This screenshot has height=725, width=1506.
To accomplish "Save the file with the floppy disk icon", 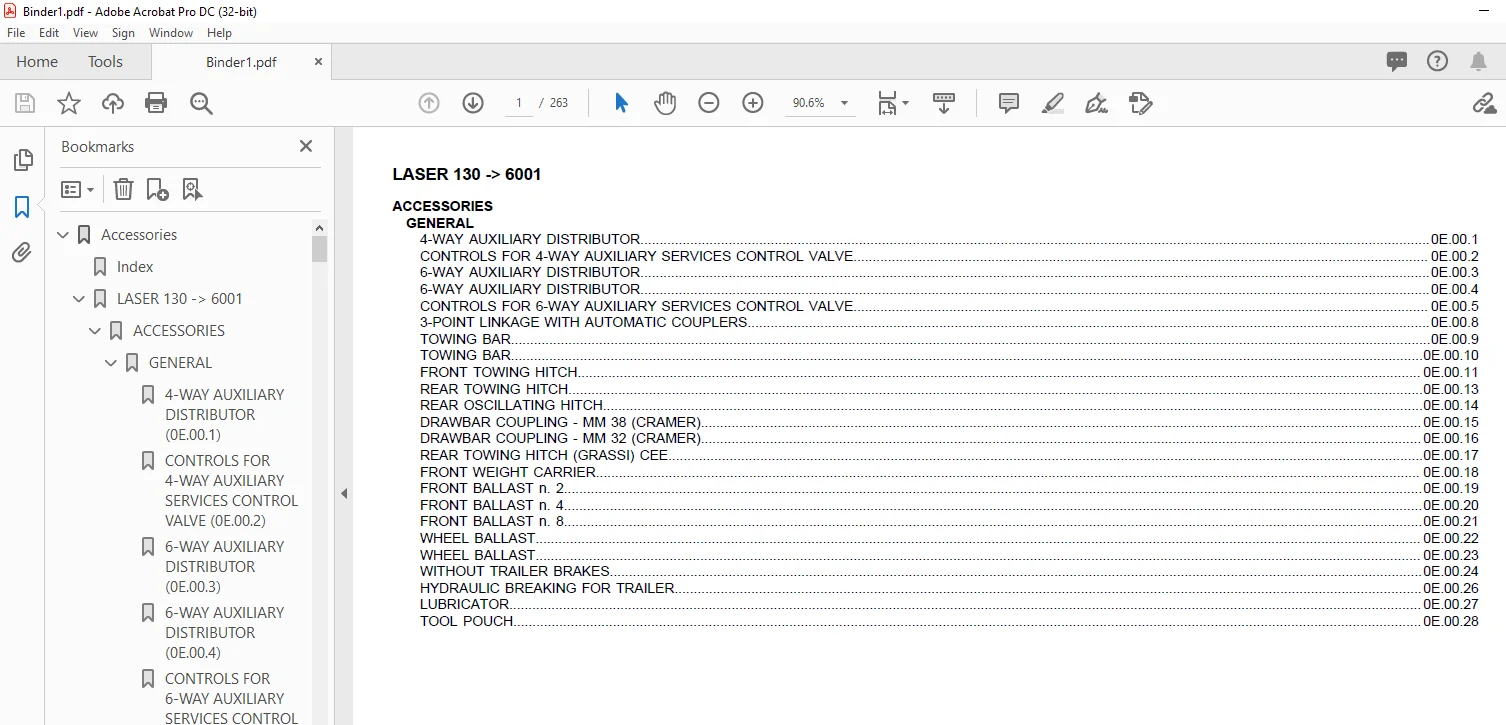I will coord(25,103).
